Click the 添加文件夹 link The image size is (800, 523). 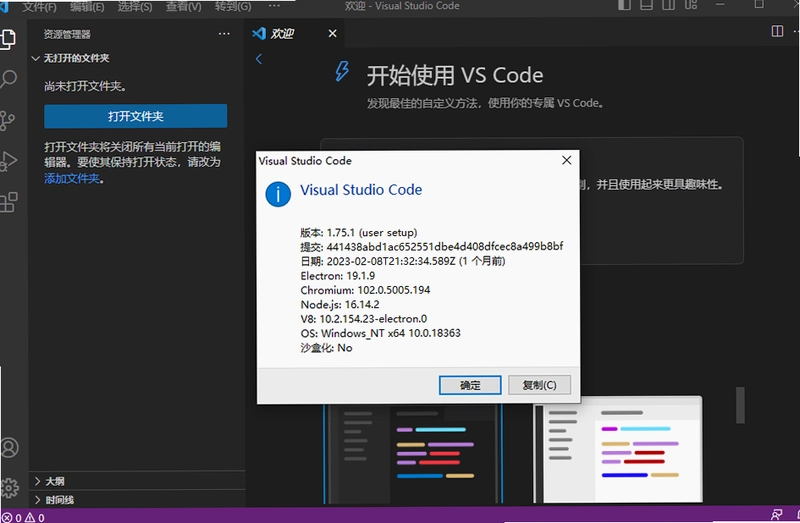pyautogui.click(x=72, y=179)
